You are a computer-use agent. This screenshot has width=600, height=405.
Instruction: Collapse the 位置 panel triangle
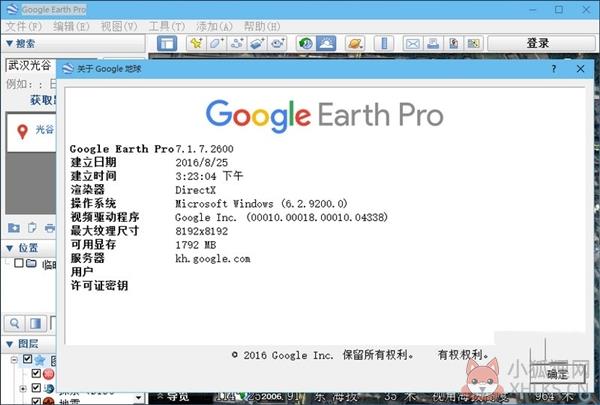pyautogui.click(x=10, y=248)
